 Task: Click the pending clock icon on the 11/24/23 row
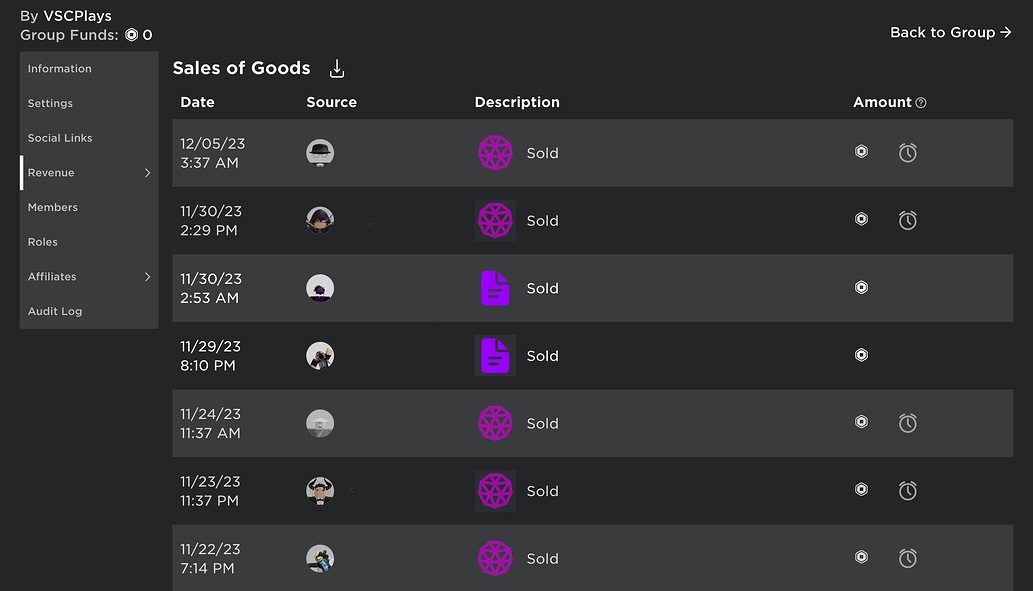coord(907,422)
